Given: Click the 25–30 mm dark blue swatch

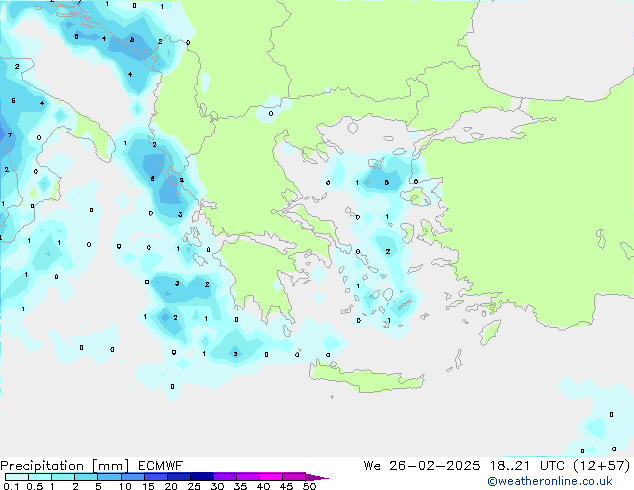Looking at the screenshot, I should coord(201,477).
